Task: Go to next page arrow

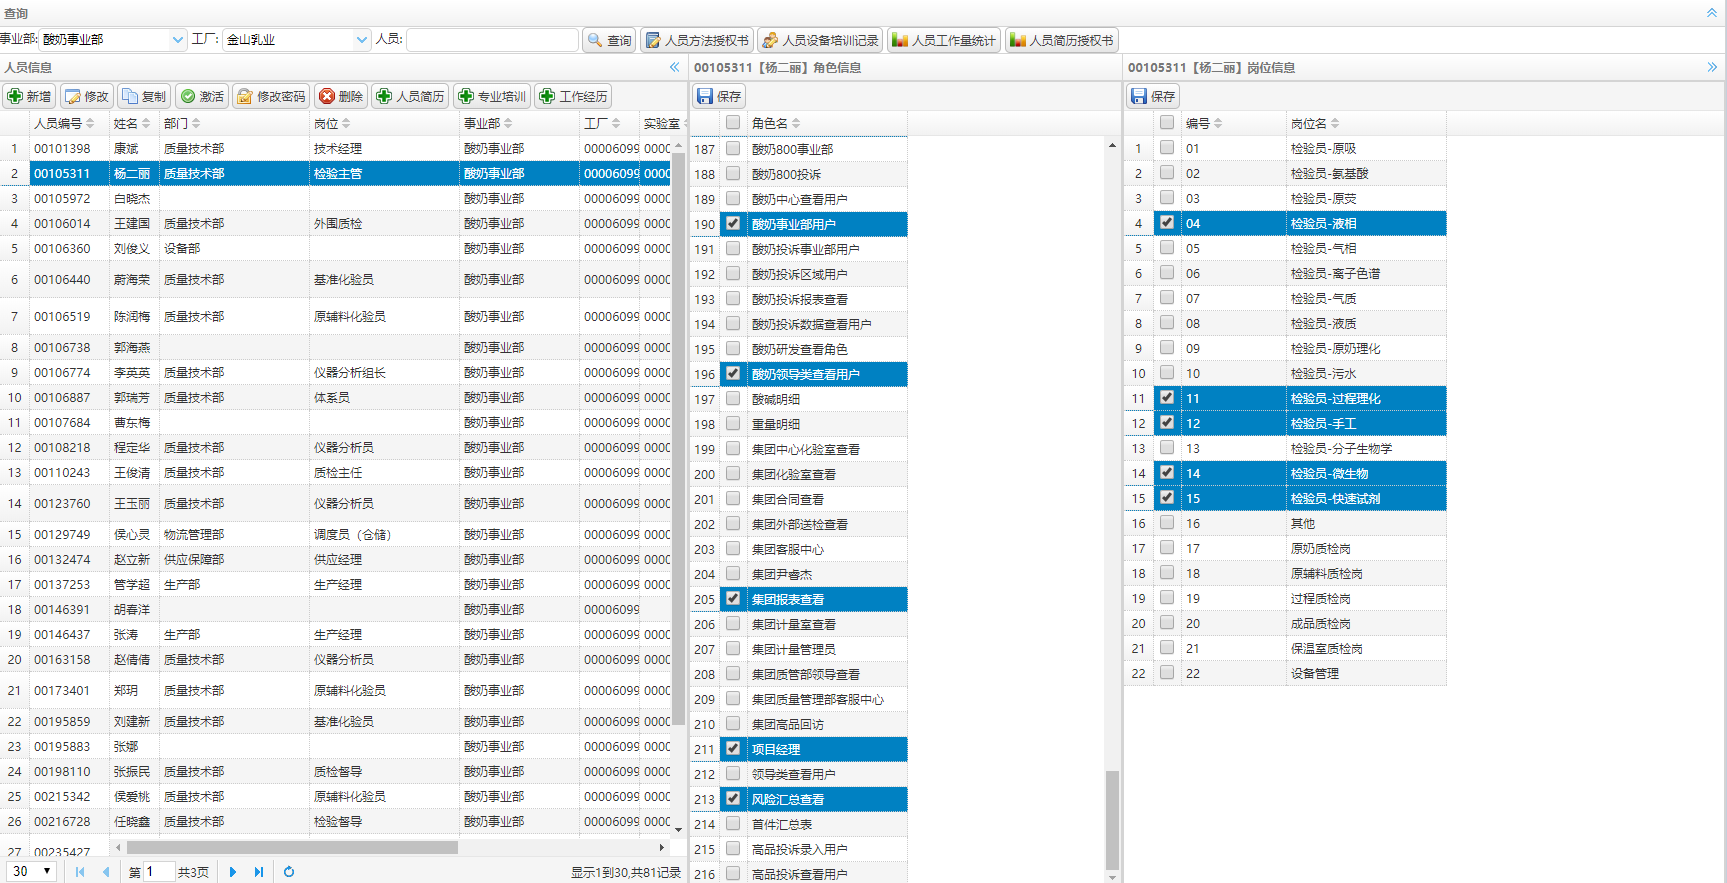Action: (233, 872)
